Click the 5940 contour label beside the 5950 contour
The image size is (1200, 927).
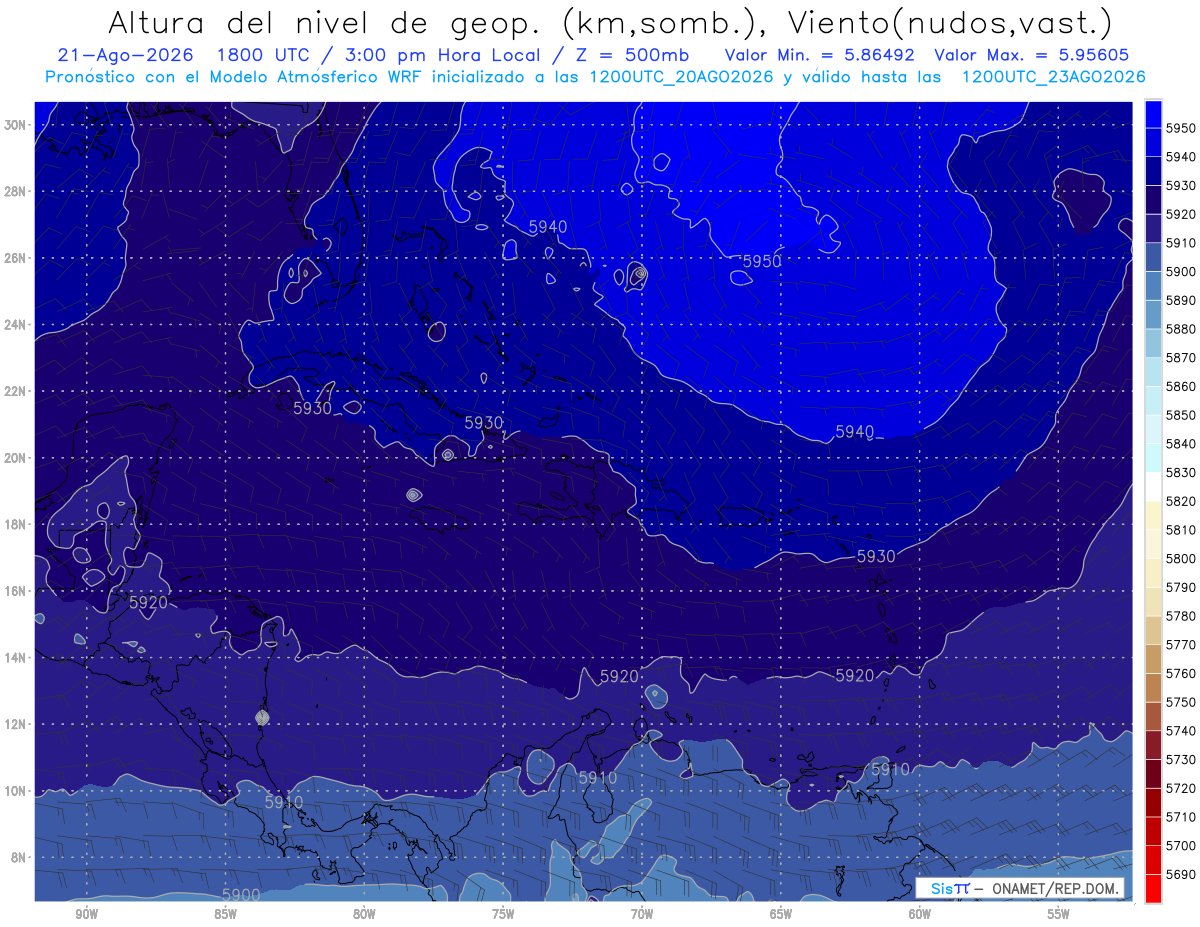tap(547, 227)
